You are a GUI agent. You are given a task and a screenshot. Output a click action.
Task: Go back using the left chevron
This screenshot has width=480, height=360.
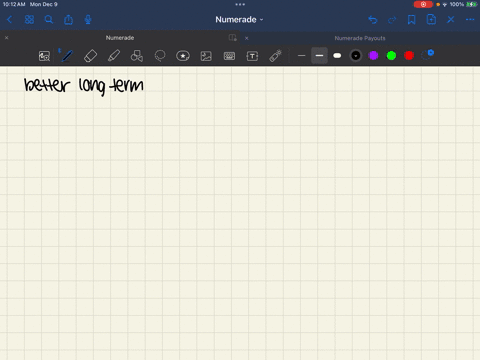9,20
